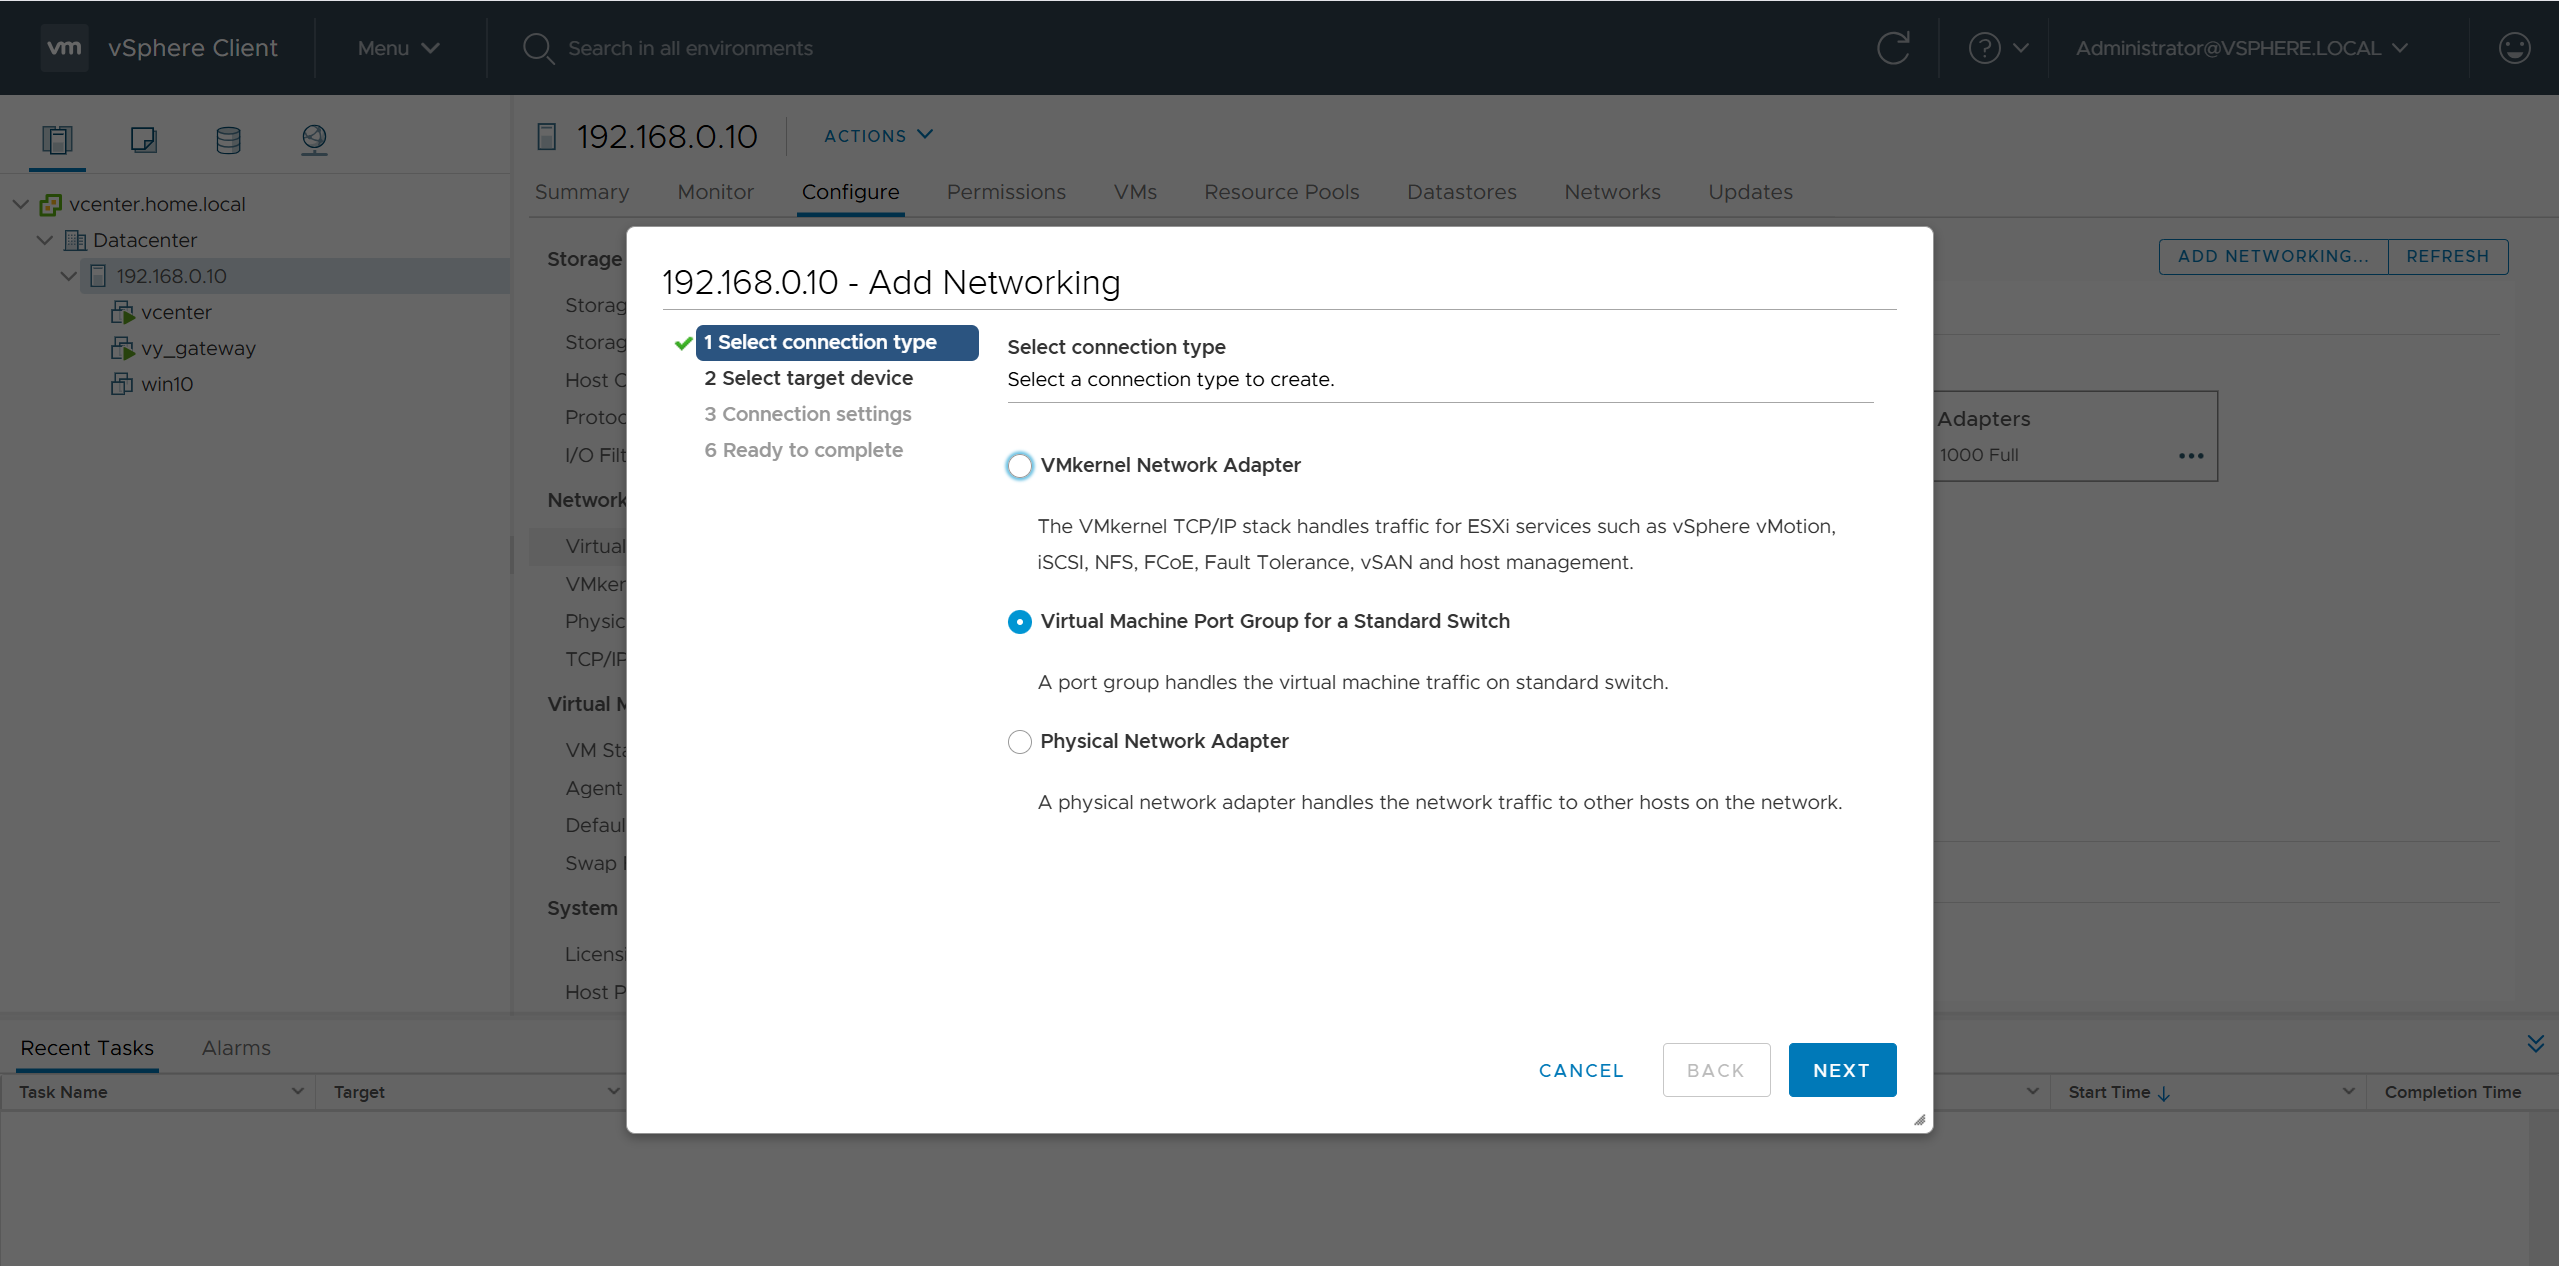Open the VMs and Templates inventory icon
2559x1266 pixels.
(x=143, y=139)
